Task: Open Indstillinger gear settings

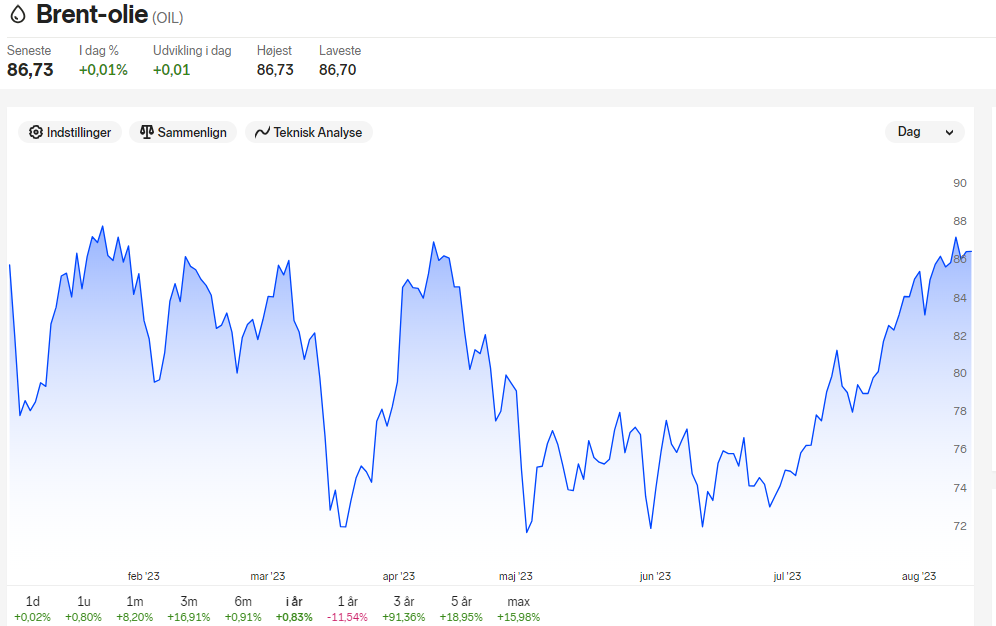Action: (x=36, y=132)
